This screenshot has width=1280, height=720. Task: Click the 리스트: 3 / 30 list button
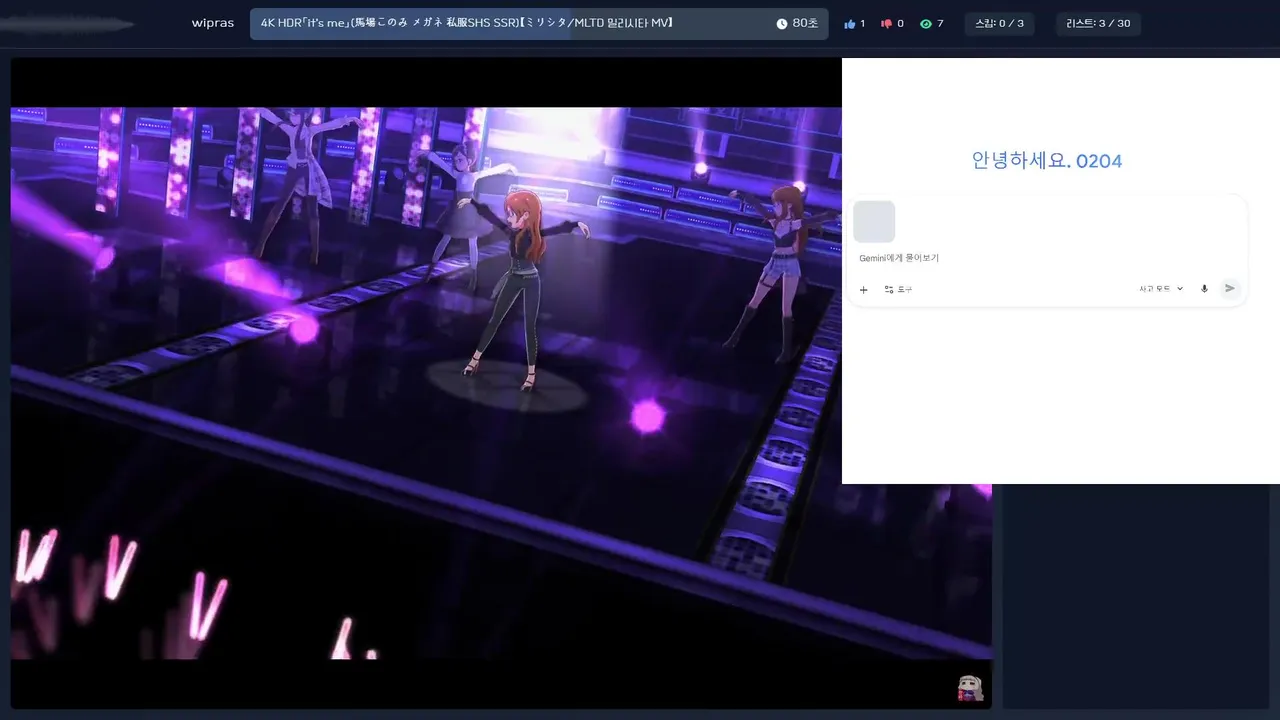(x=1098, y=24)
